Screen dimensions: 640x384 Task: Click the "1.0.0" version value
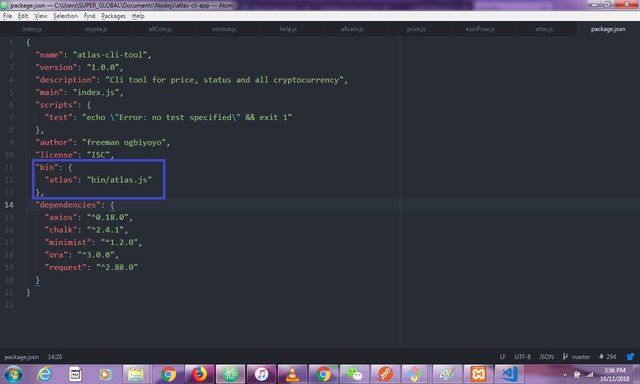pyautogui.click(x=102, y=67)
